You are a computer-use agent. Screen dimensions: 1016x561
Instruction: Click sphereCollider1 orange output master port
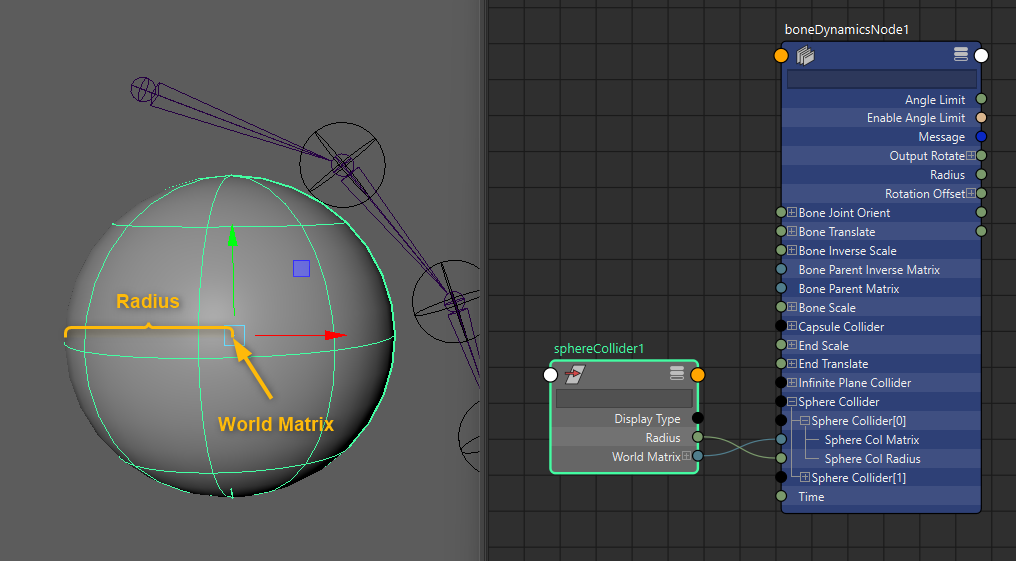pyautogui.click(x=698, y=375)
